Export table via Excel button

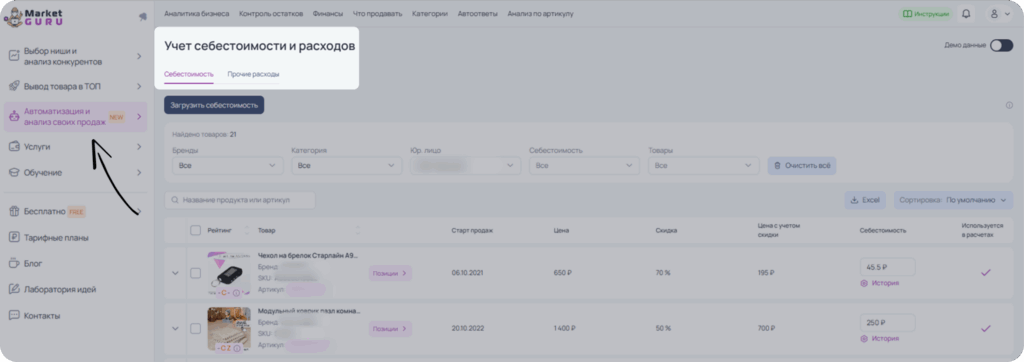click(865, 200)
